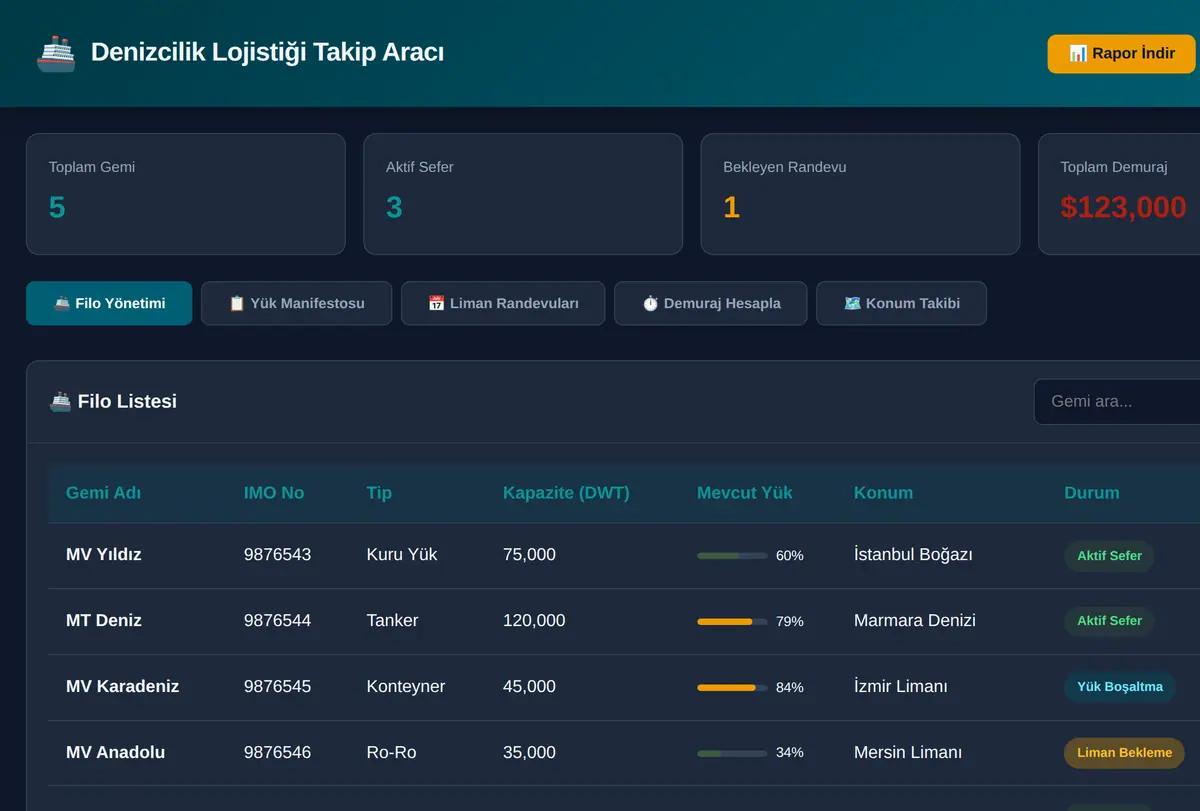Click the ship icon beside Filo Listesi
The height and width of the screenshot is (811, 1200).
[x=60, y=402]
